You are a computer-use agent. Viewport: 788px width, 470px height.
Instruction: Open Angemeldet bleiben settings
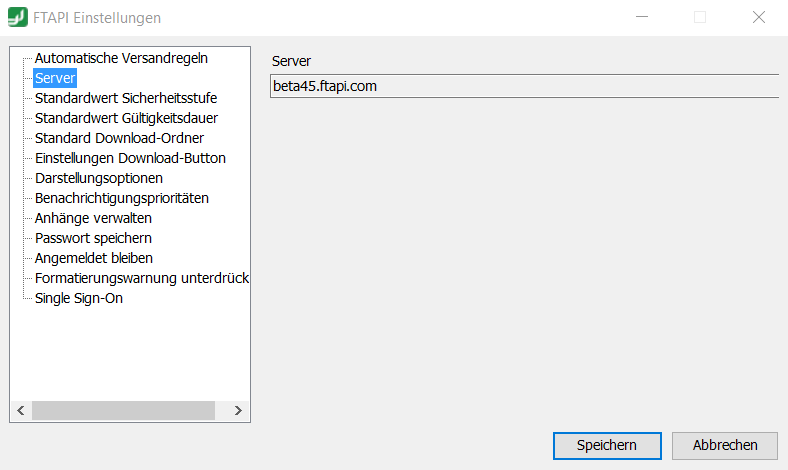click(93, 258)
